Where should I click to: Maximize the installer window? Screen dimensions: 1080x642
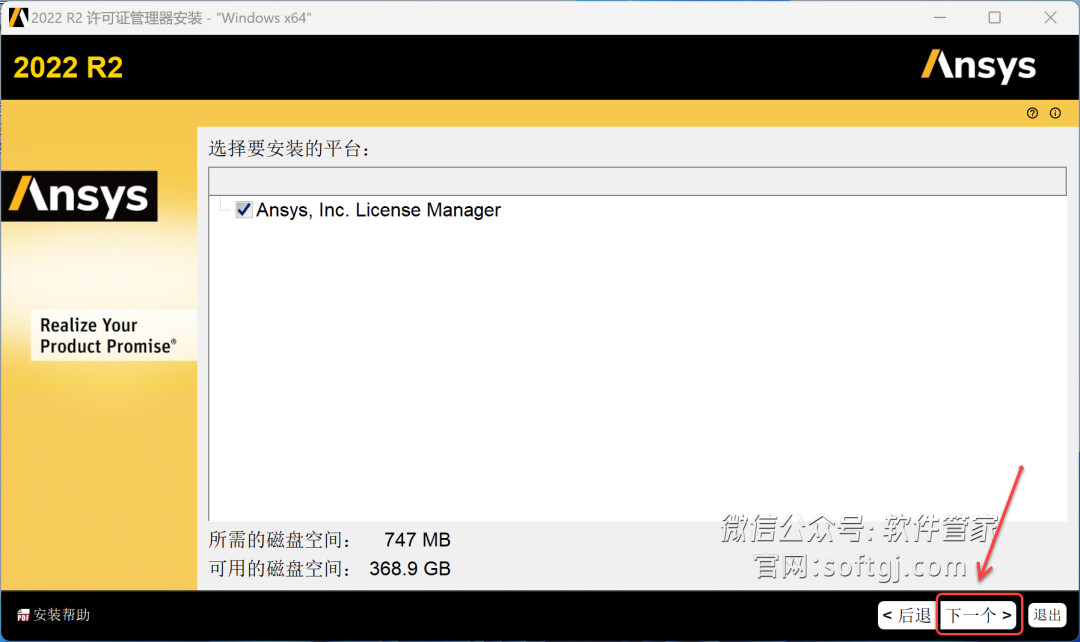pos(995,17)
